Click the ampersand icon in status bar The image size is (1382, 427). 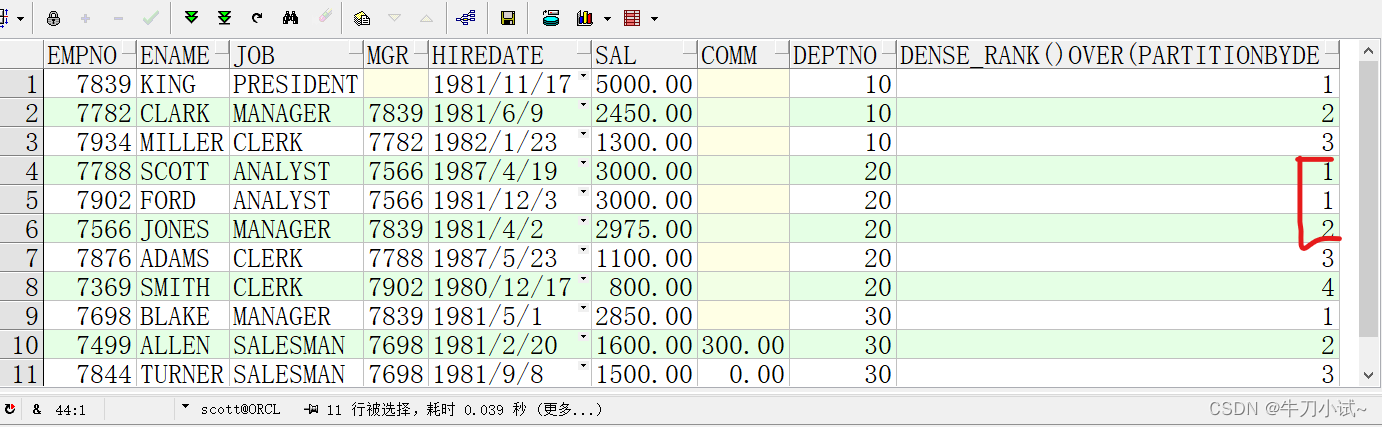37,409
